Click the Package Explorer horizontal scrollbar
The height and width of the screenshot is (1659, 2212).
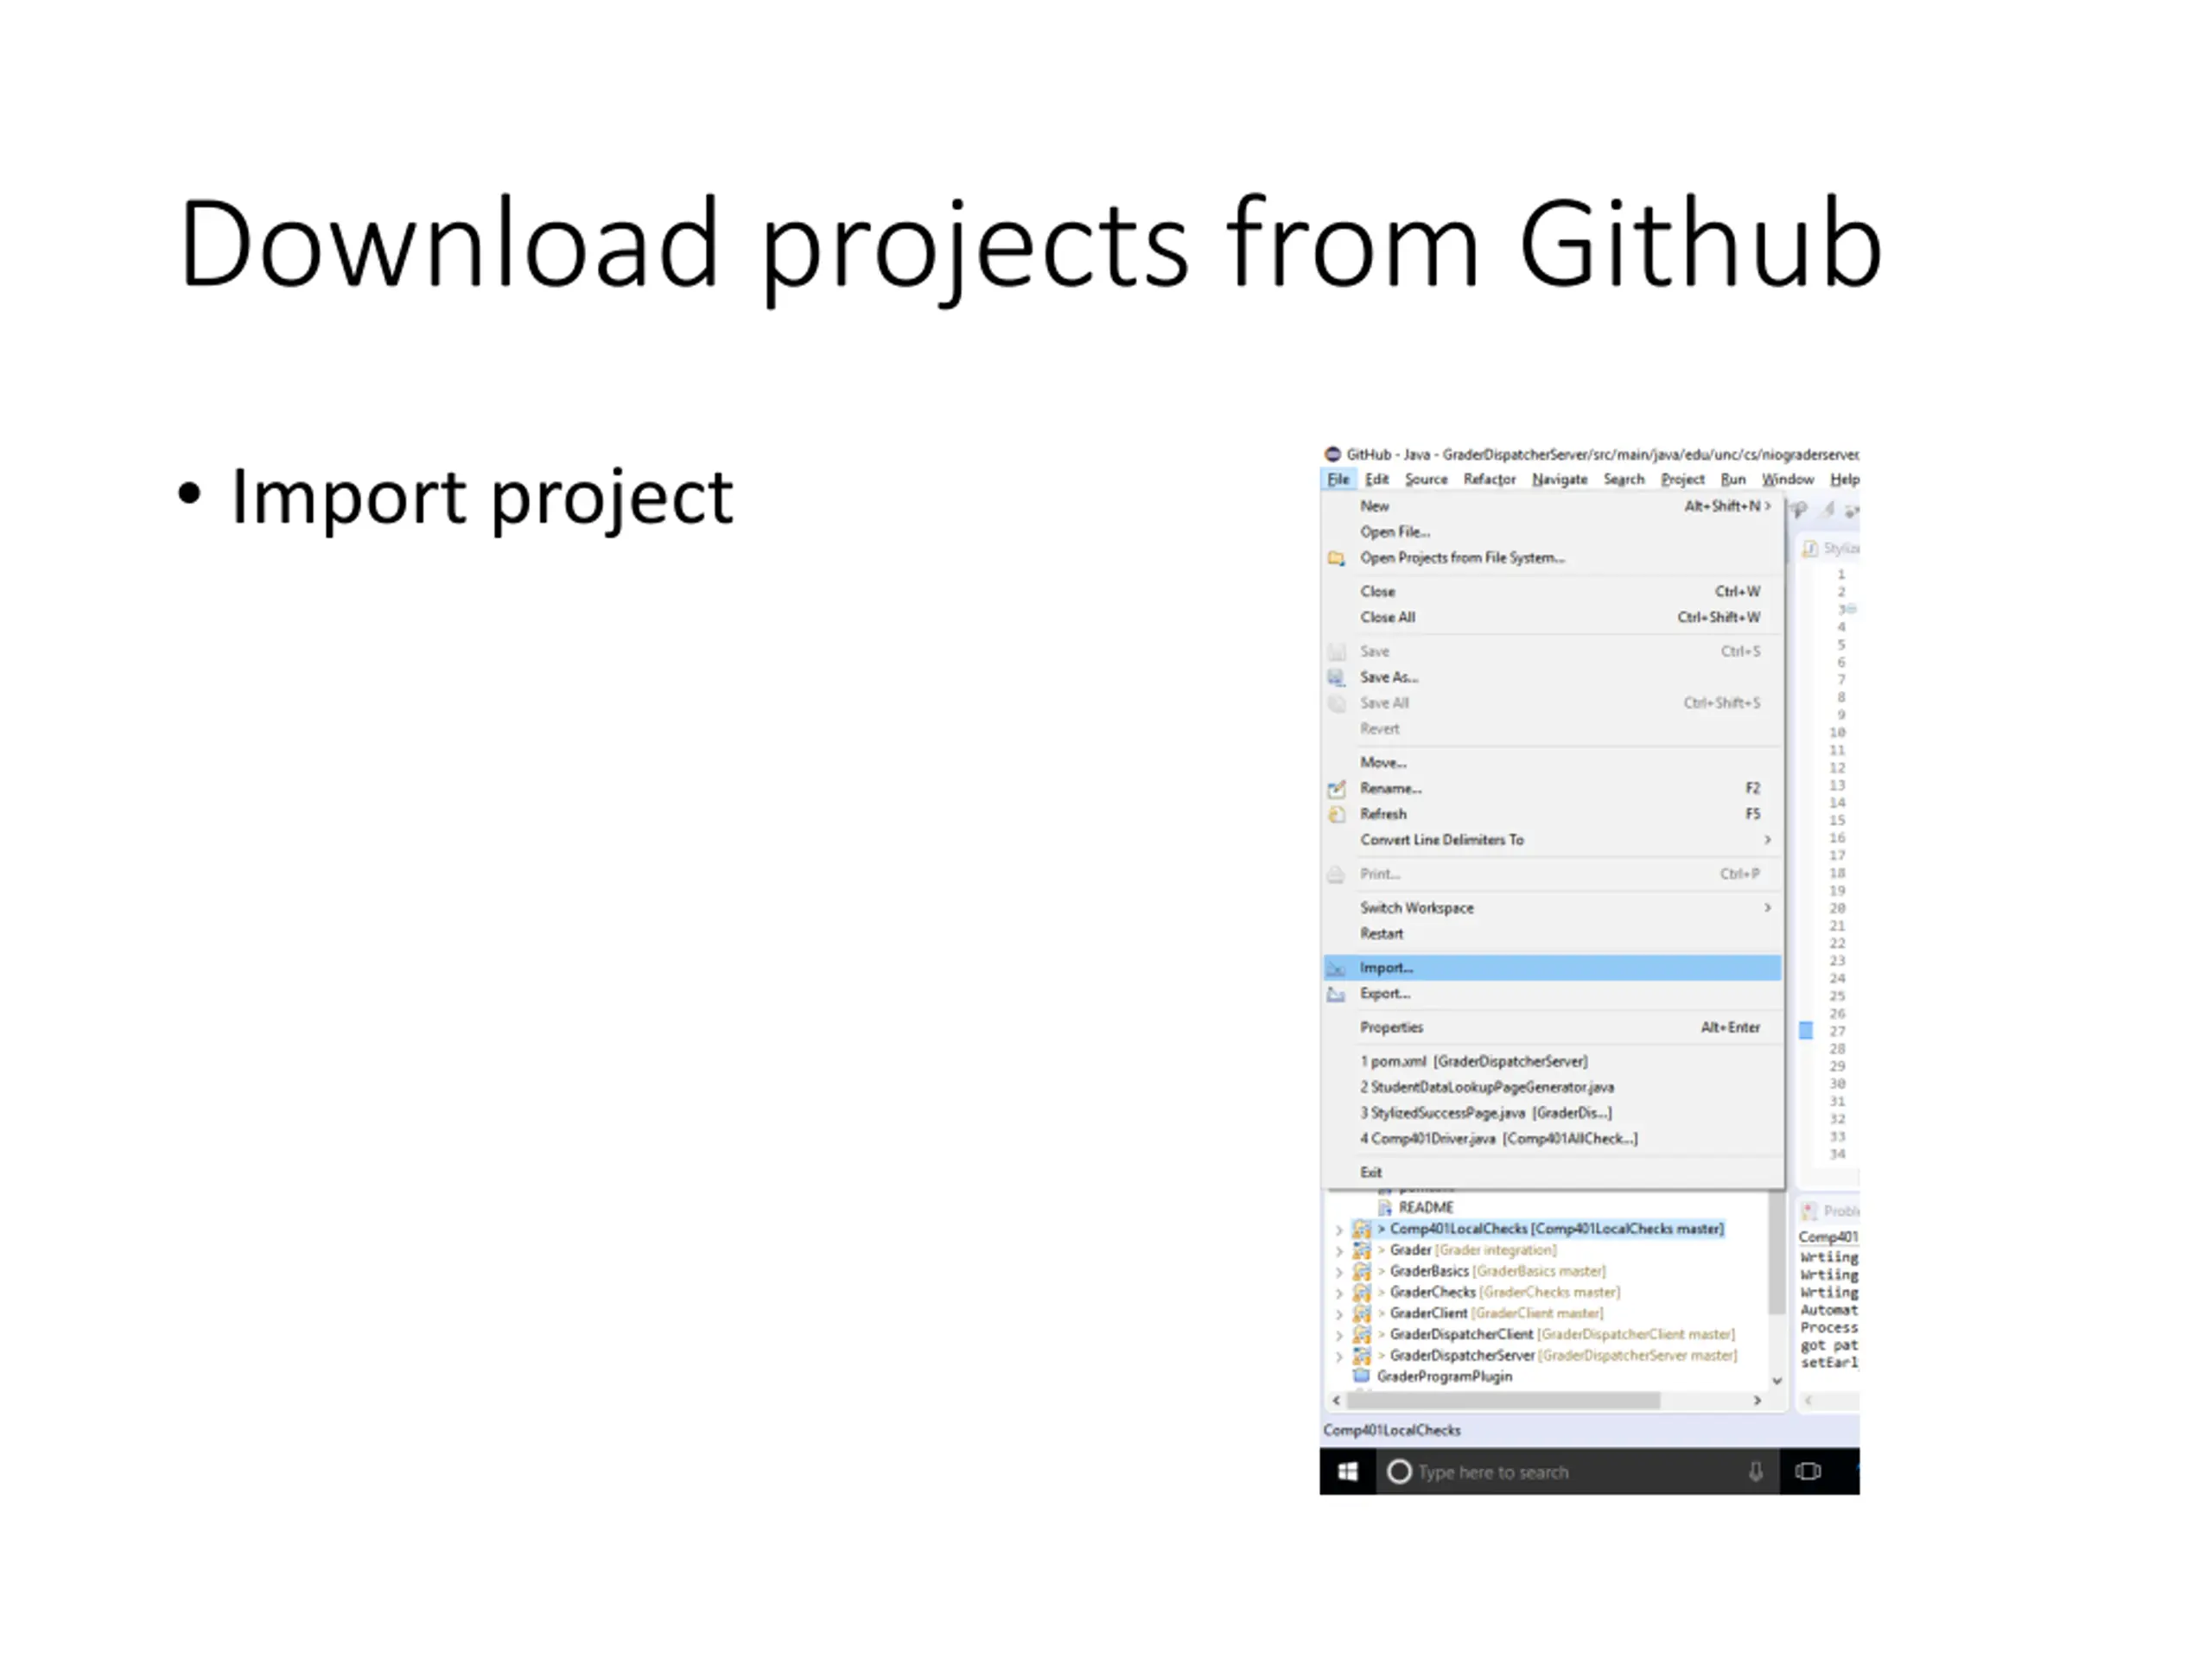[x=1503, y=1401]
